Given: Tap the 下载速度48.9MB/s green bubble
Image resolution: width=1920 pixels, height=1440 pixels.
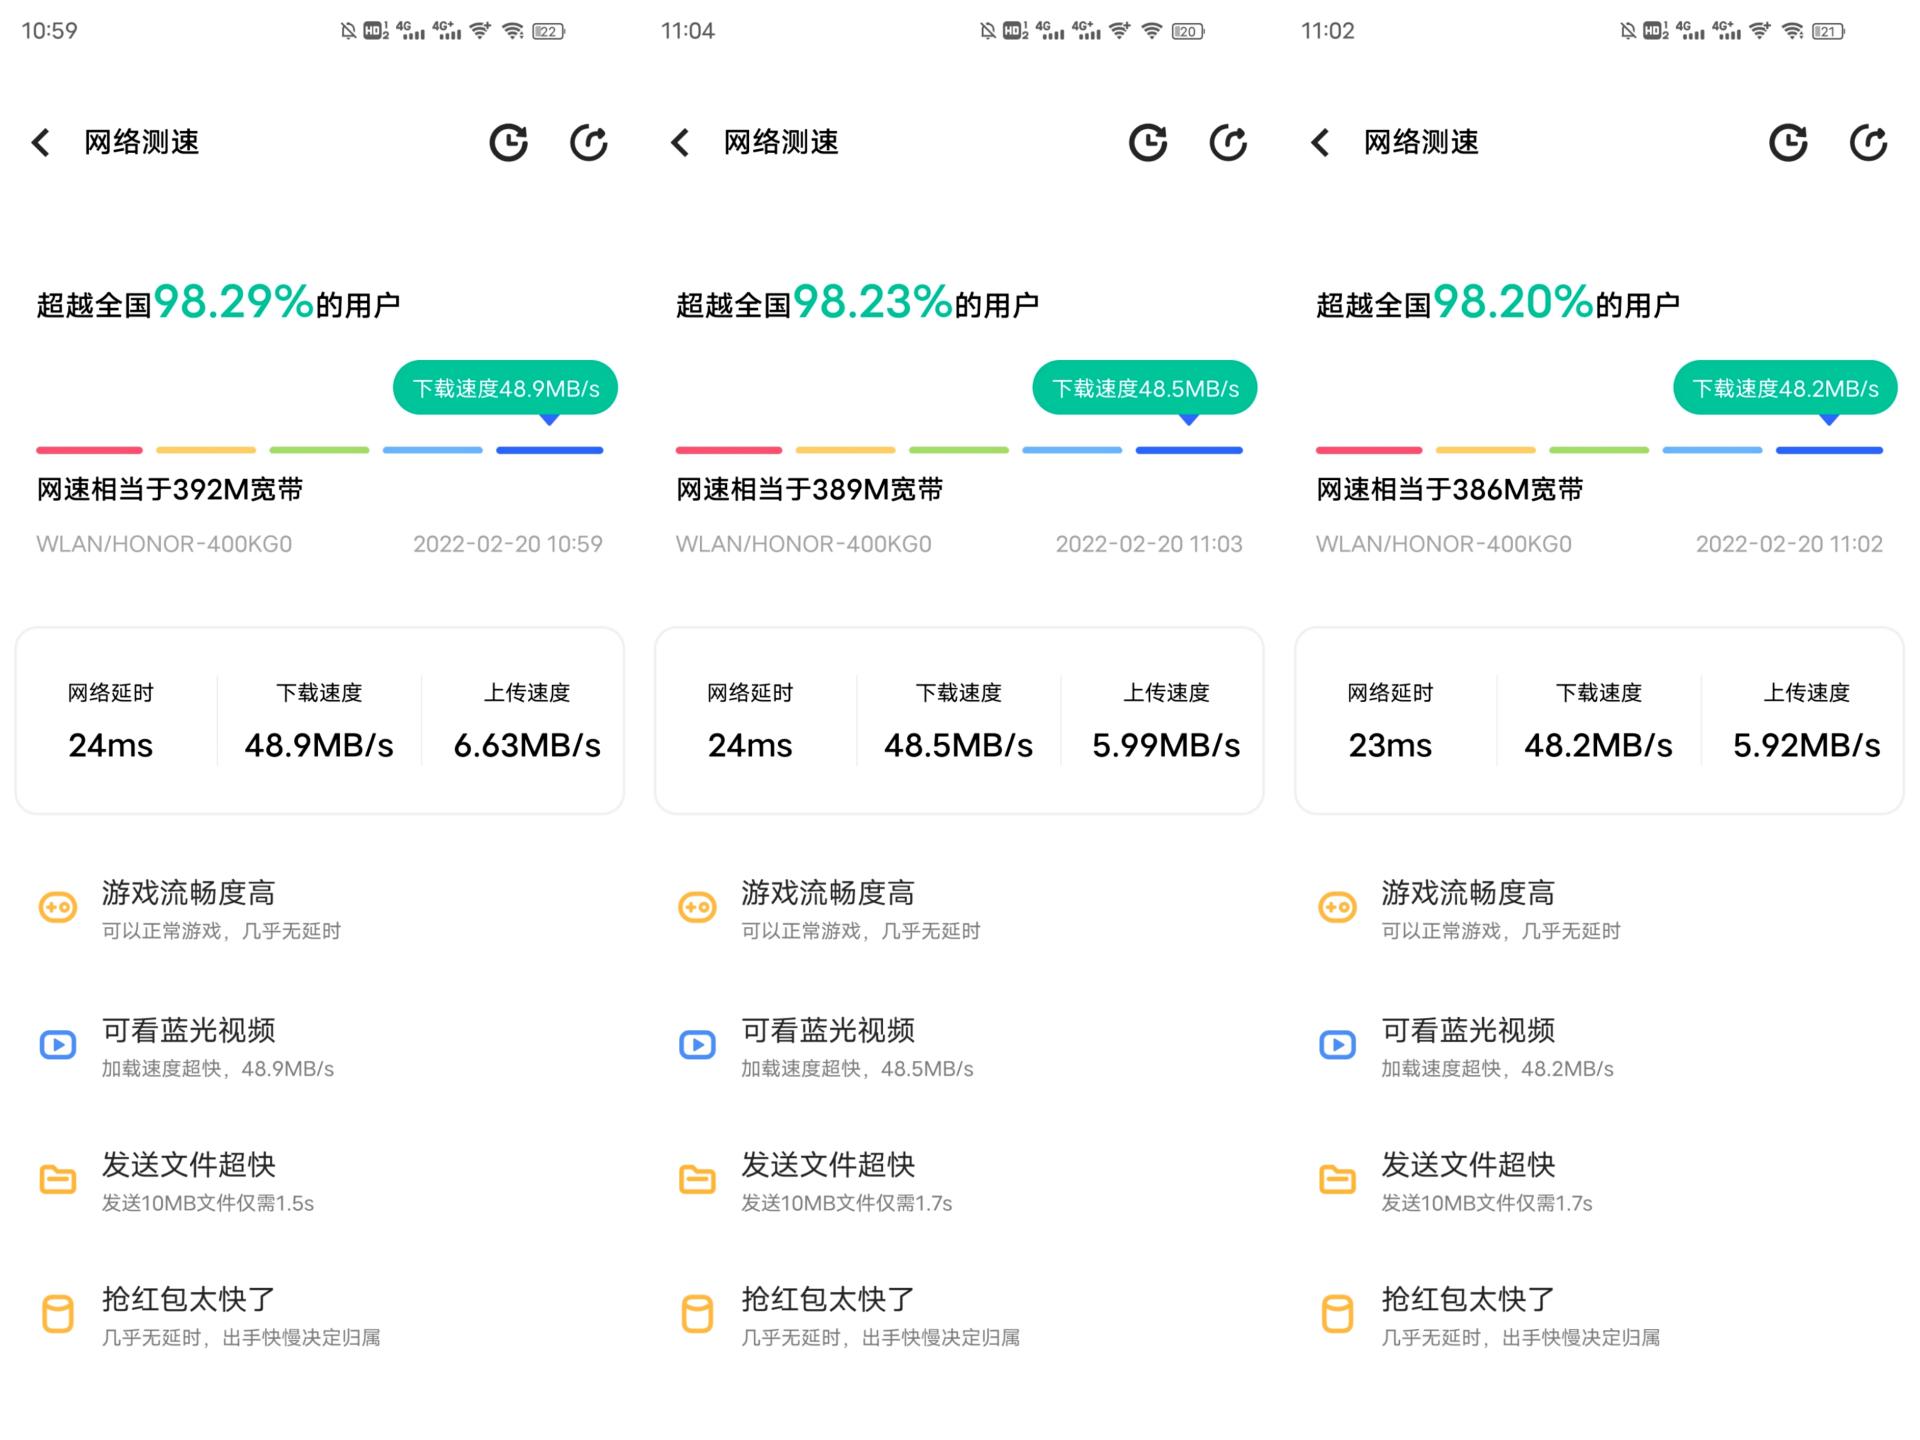Looking at the screenshot, I should coord(505,388).
